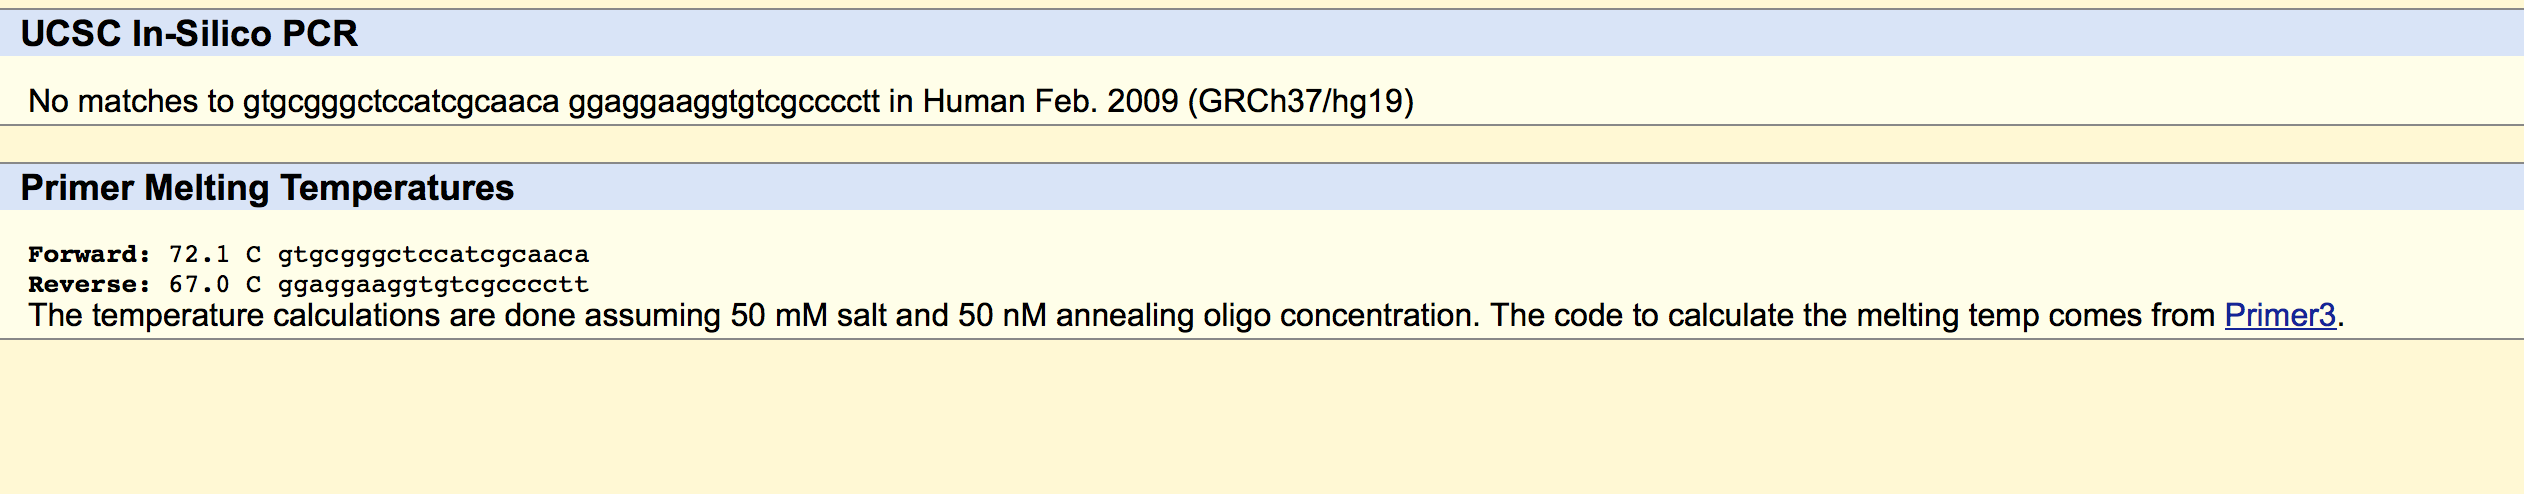Open the Primer3 link

coord(2279,316)
